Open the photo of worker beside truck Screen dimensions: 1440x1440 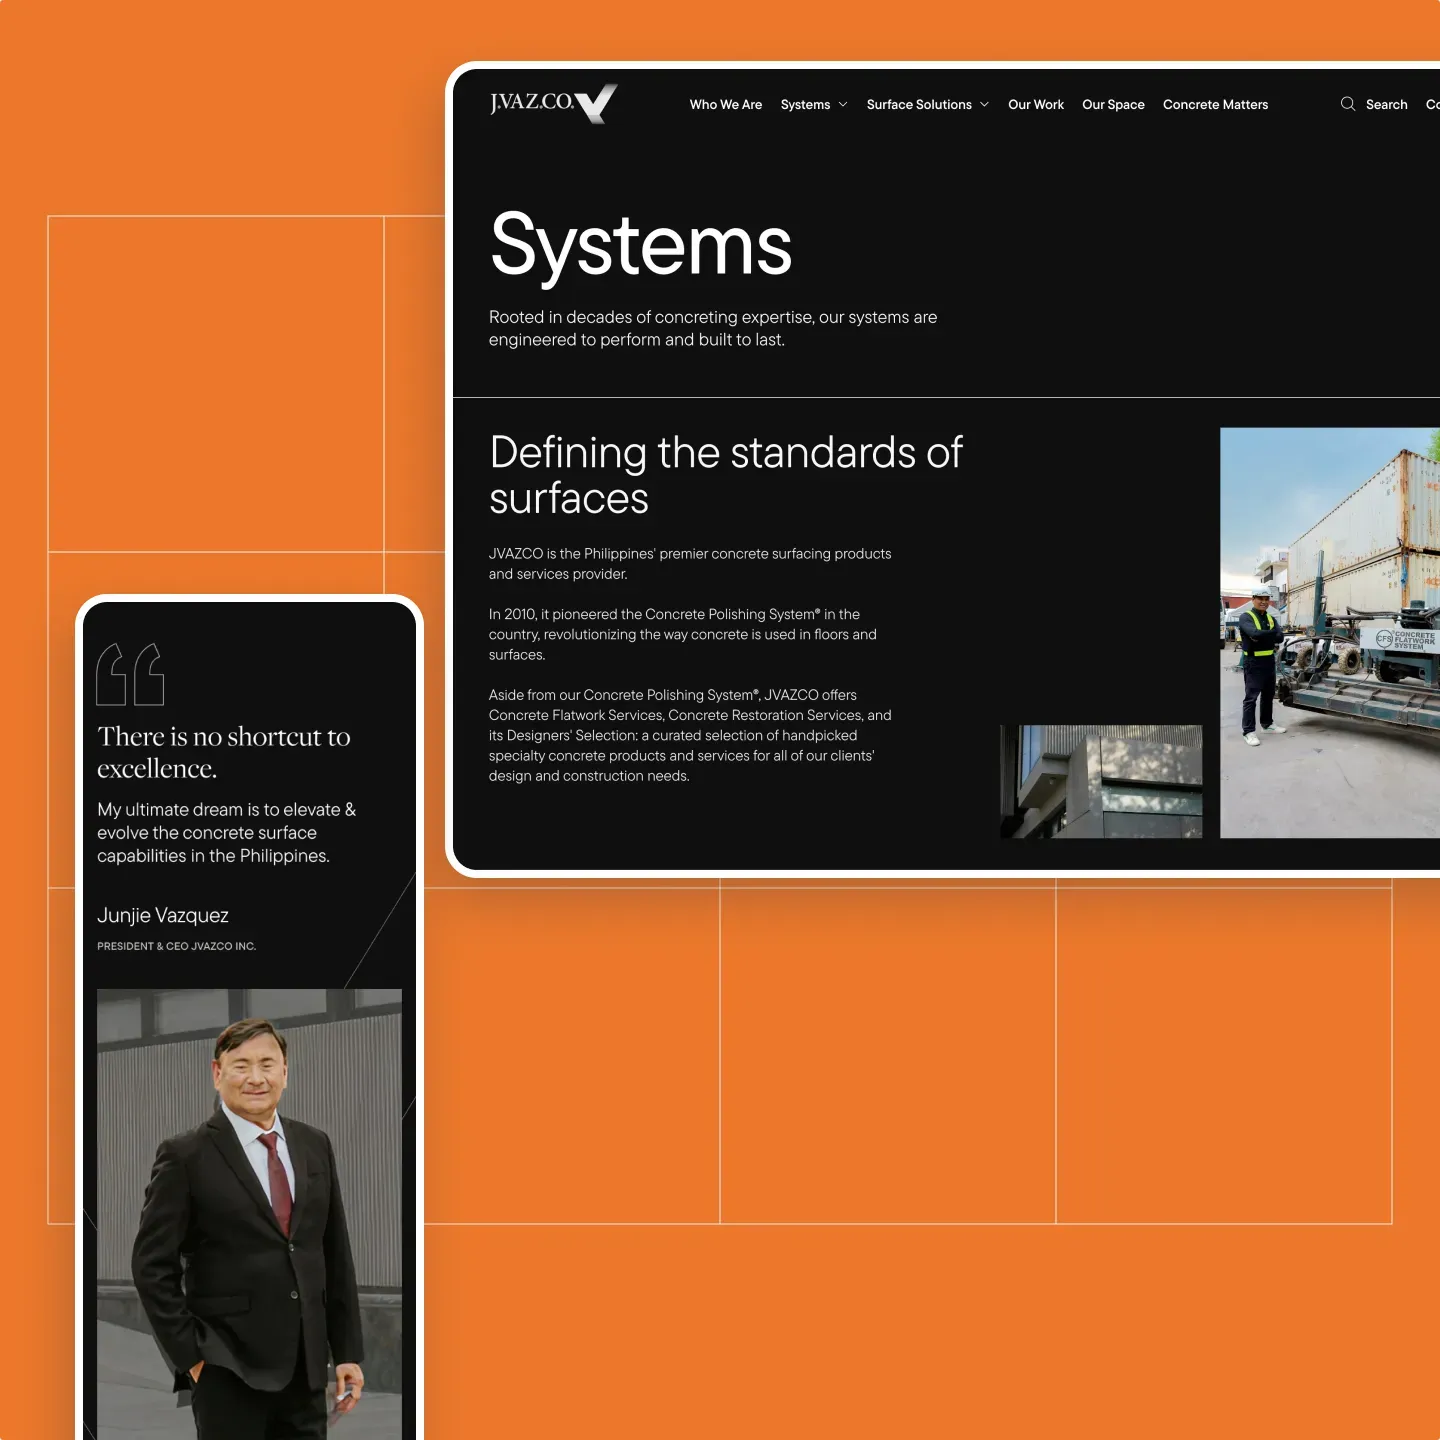[x=1329, y=632]
